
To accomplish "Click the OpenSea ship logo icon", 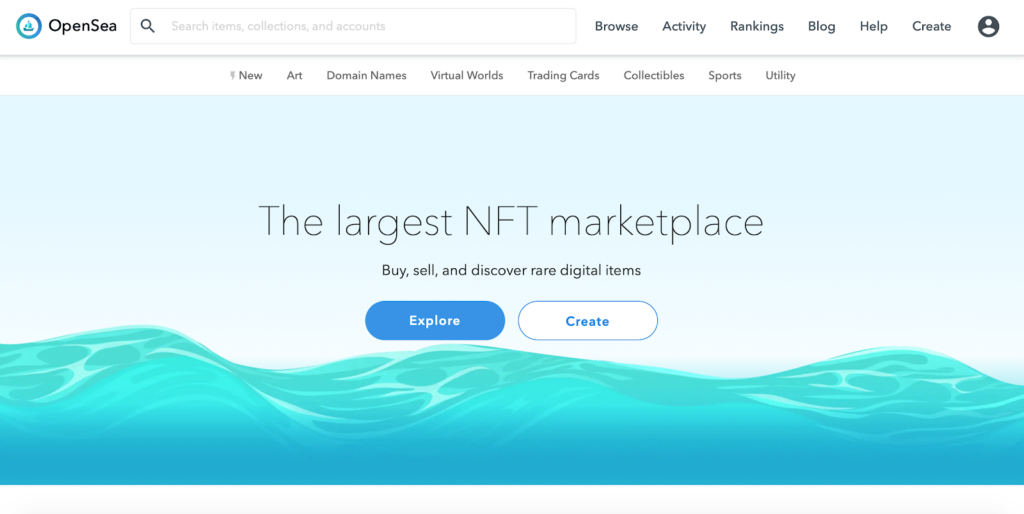I will point(29,26).
